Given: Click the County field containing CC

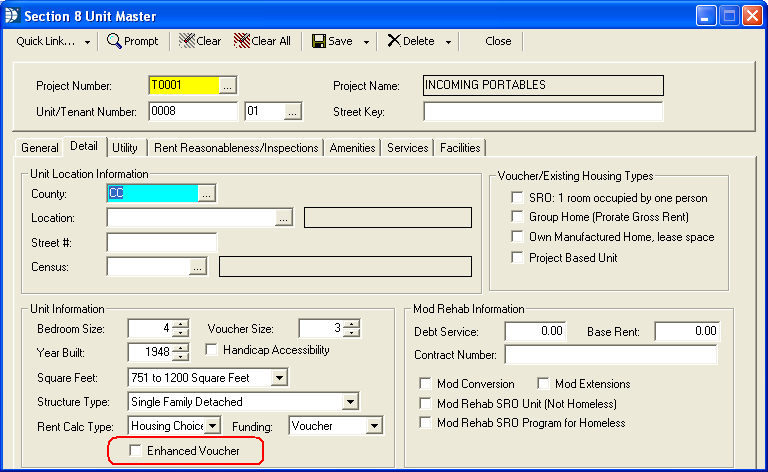Looking at the screenshot, I should point(153,194).
